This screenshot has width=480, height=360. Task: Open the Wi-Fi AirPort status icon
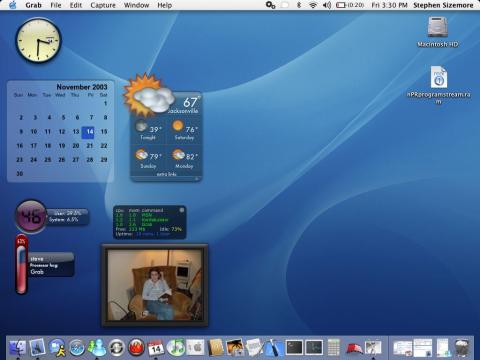pyautogui.click(x=313, y=5)
